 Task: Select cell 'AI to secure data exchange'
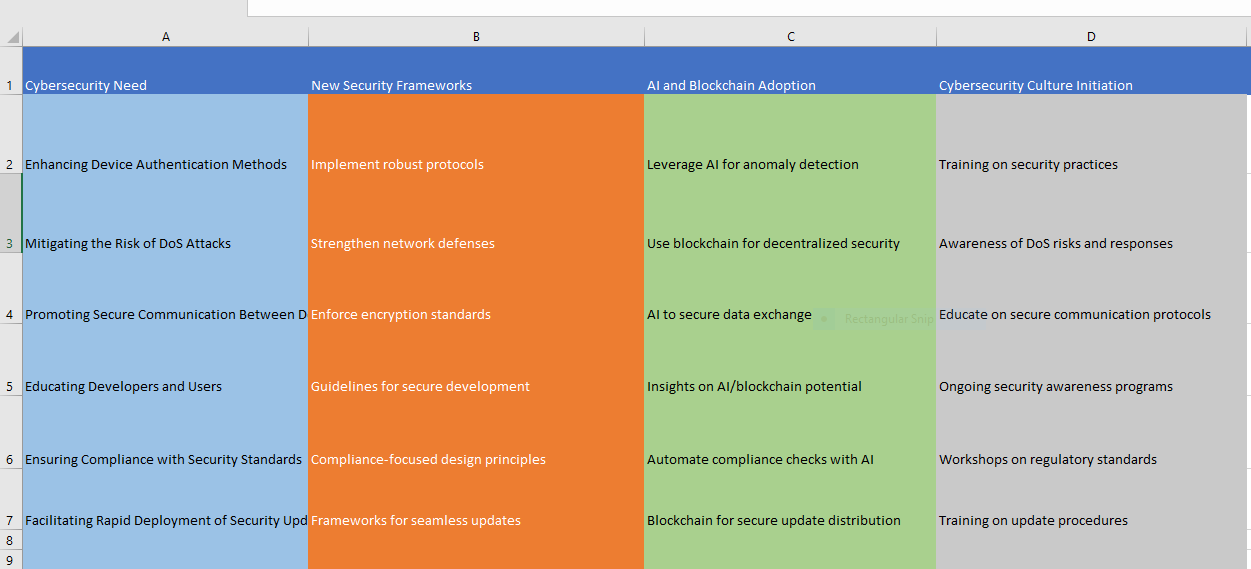(x=790, y=288)
